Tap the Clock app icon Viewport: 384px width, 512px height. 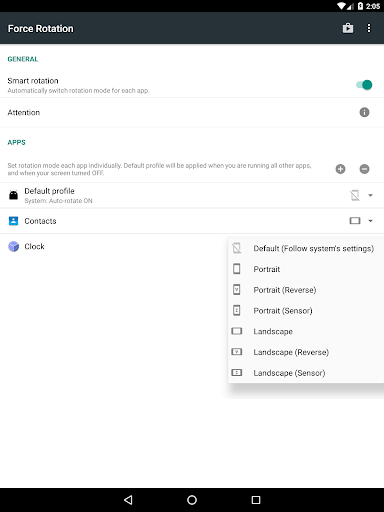(x=13, y=246)
